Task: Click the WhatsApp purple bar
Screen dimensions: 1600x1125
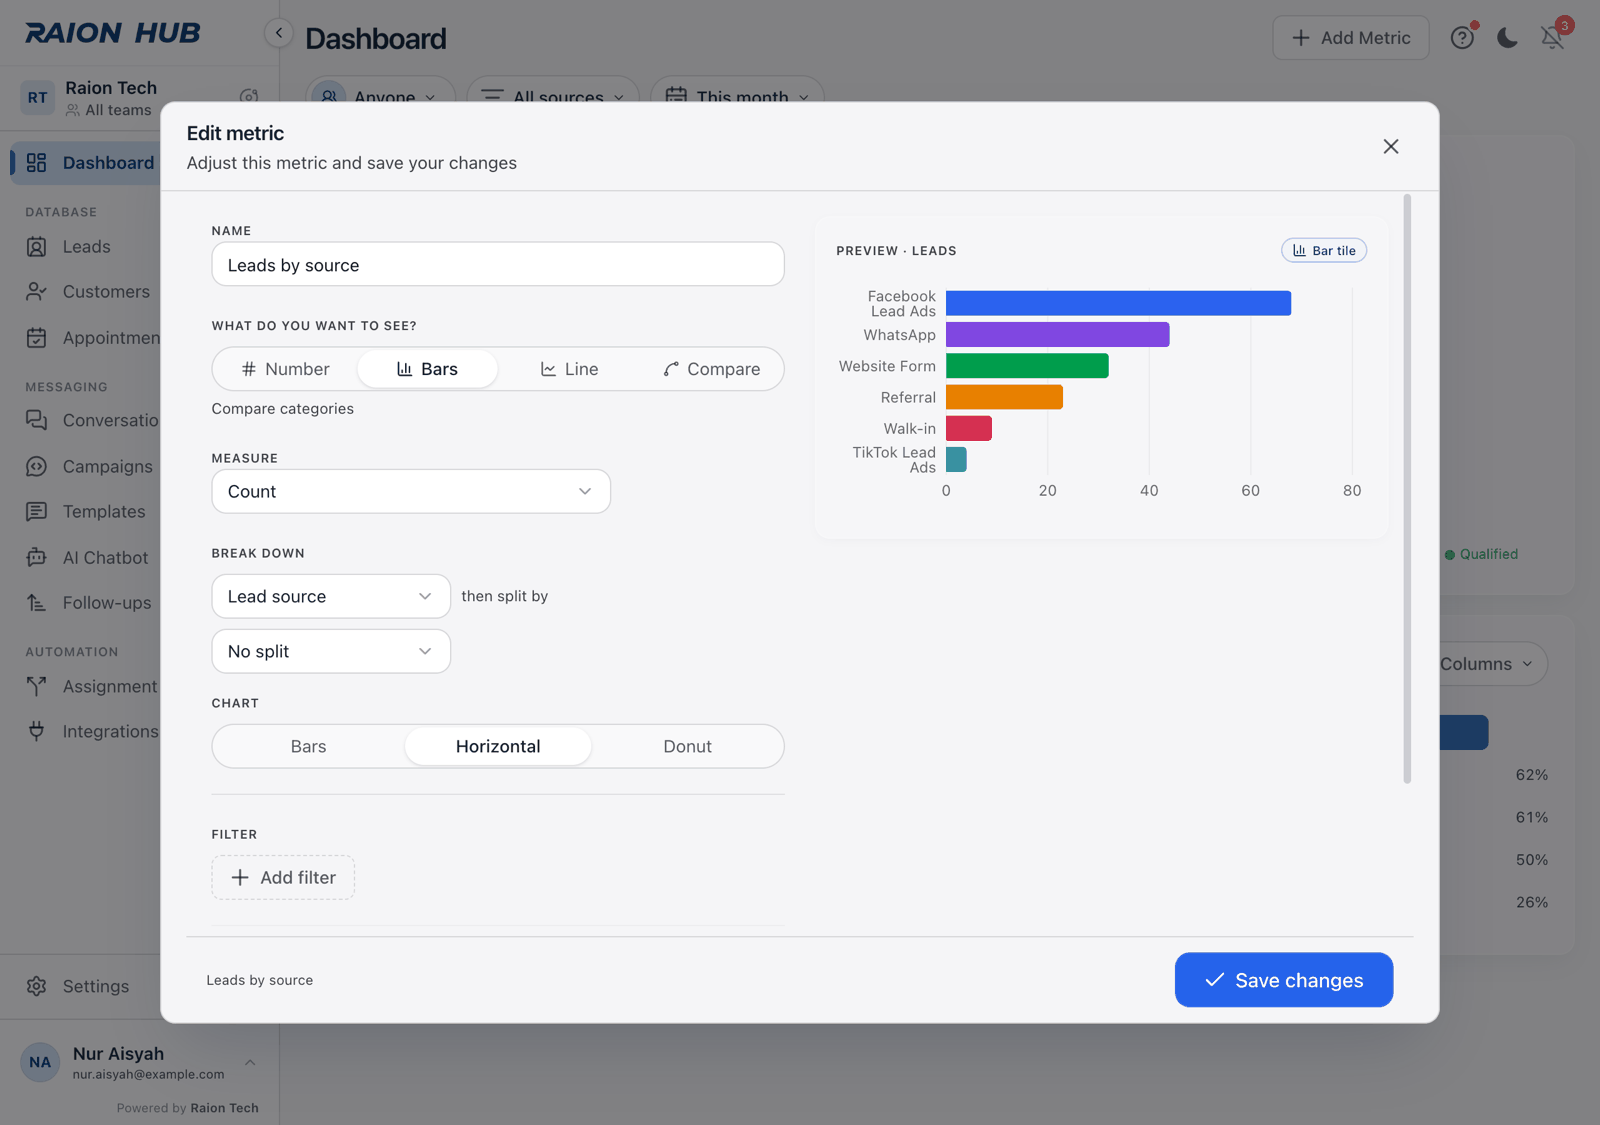Action: click(1057, 335)
